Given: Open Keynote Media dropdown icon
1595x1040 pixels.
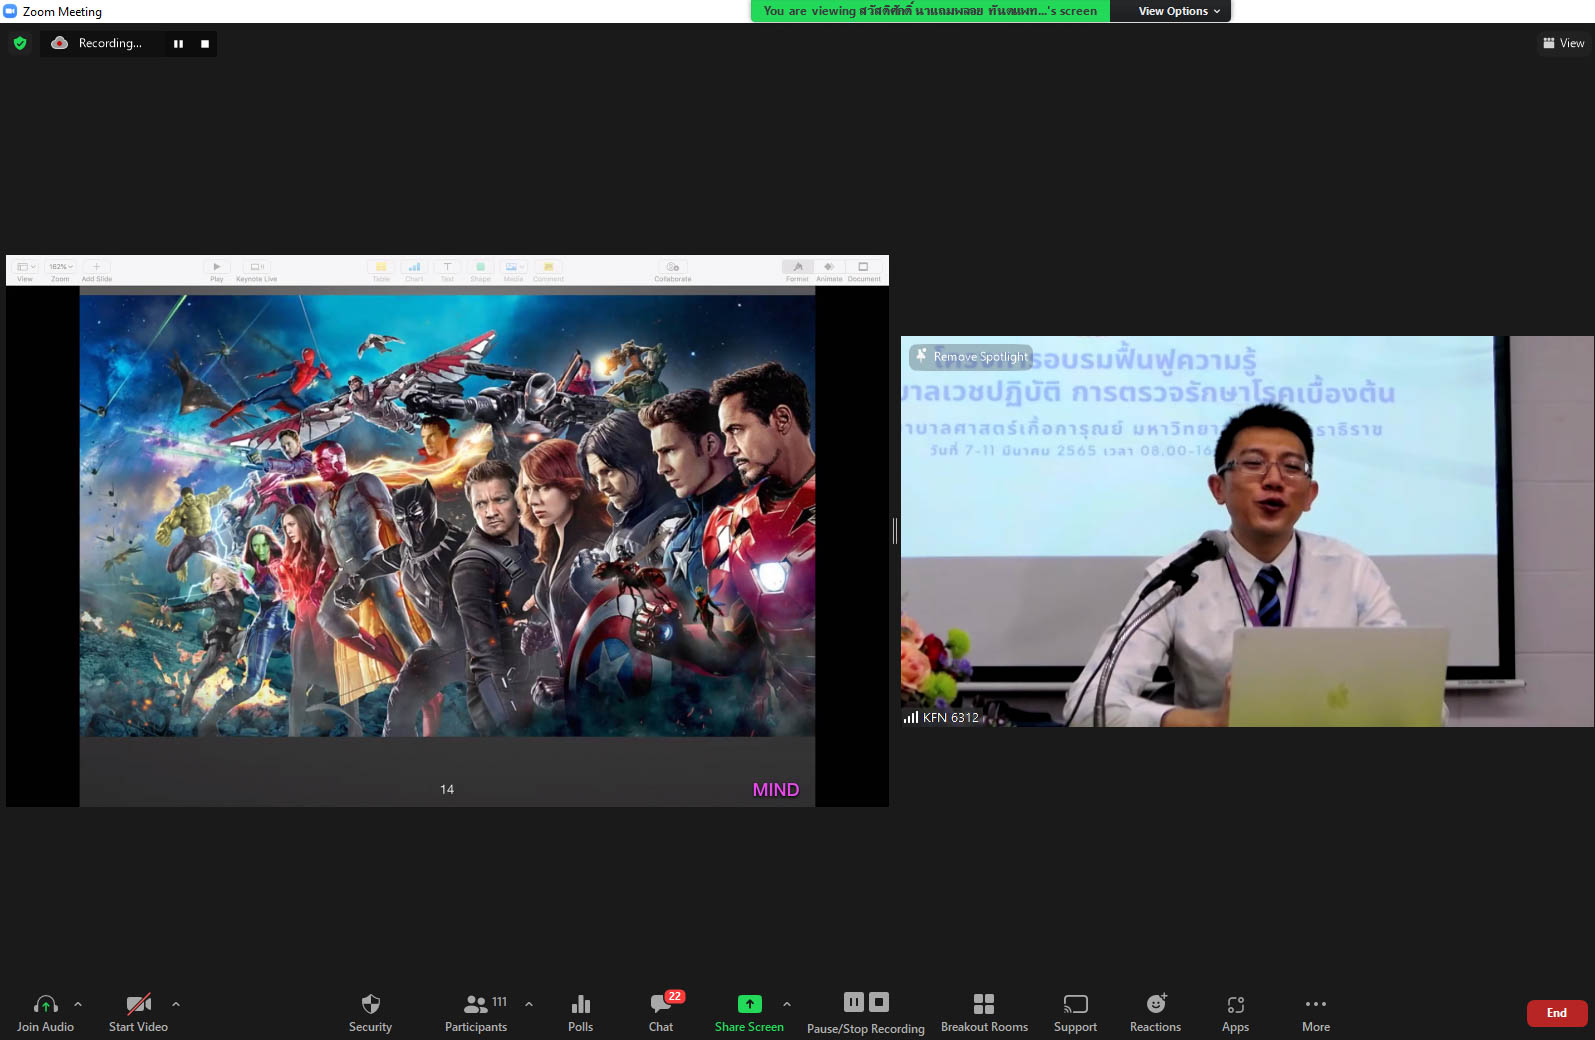Looking at the screenshot, I should tap(513, 268).
